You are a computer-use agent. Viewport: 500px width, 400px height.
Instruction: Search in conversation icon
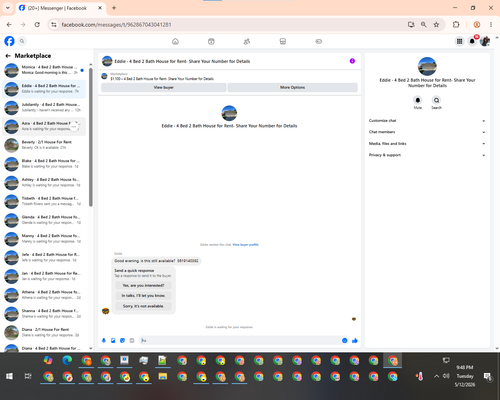(436, 100)
